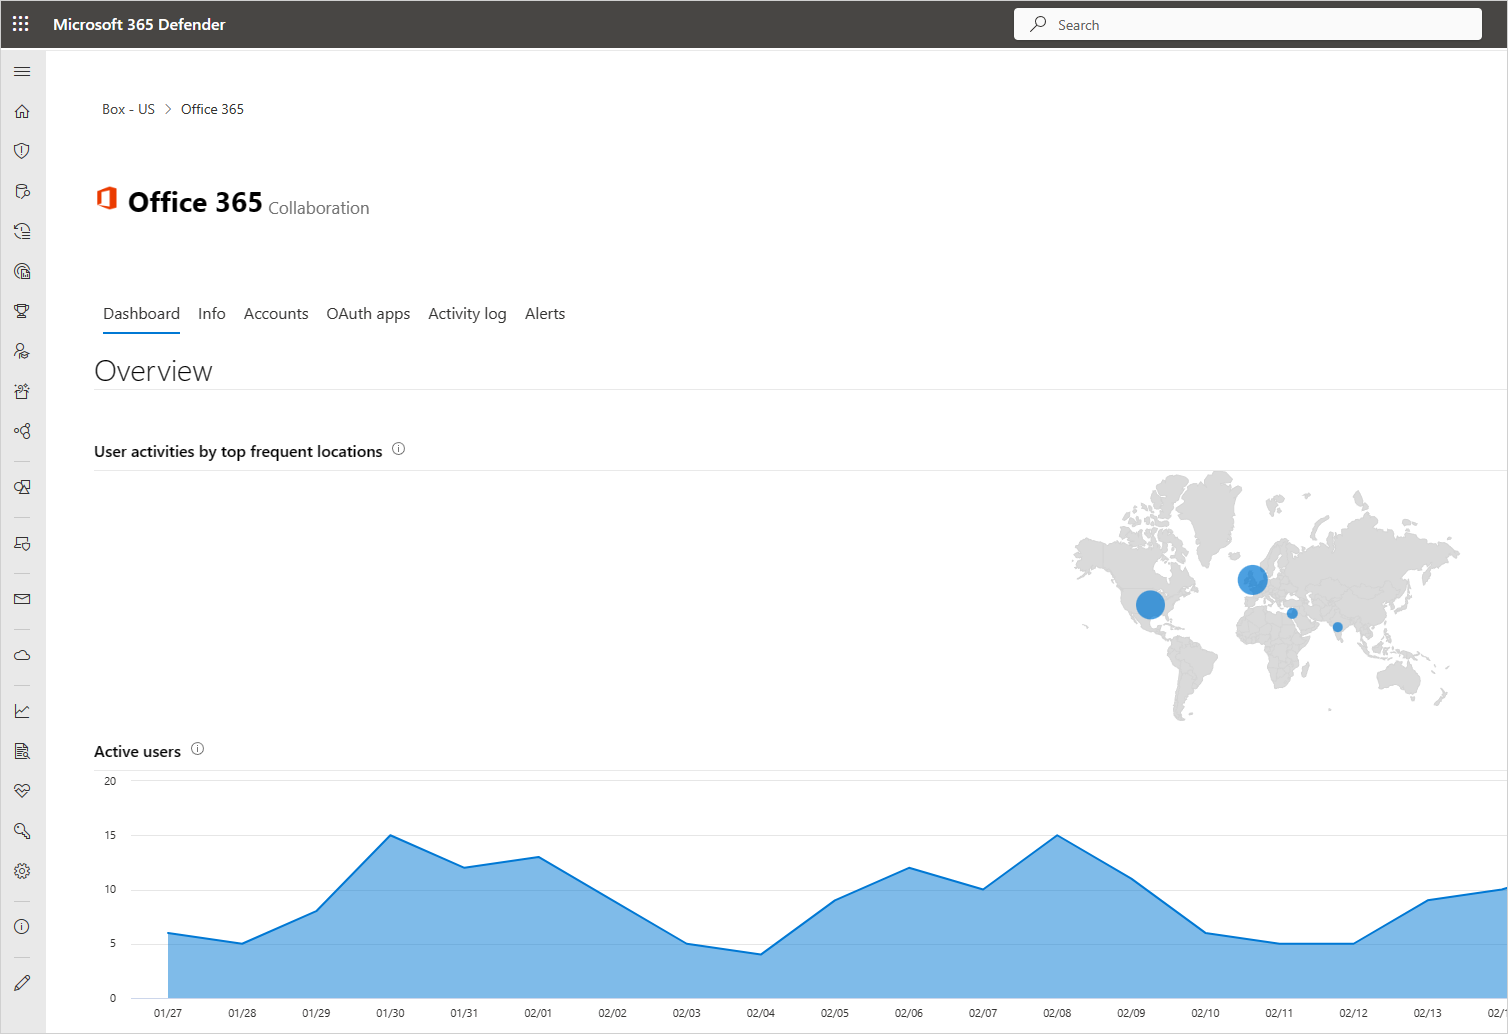Open Audit via document search icon
This screenshot has width=1508, height=1034.
click(22, 750)
